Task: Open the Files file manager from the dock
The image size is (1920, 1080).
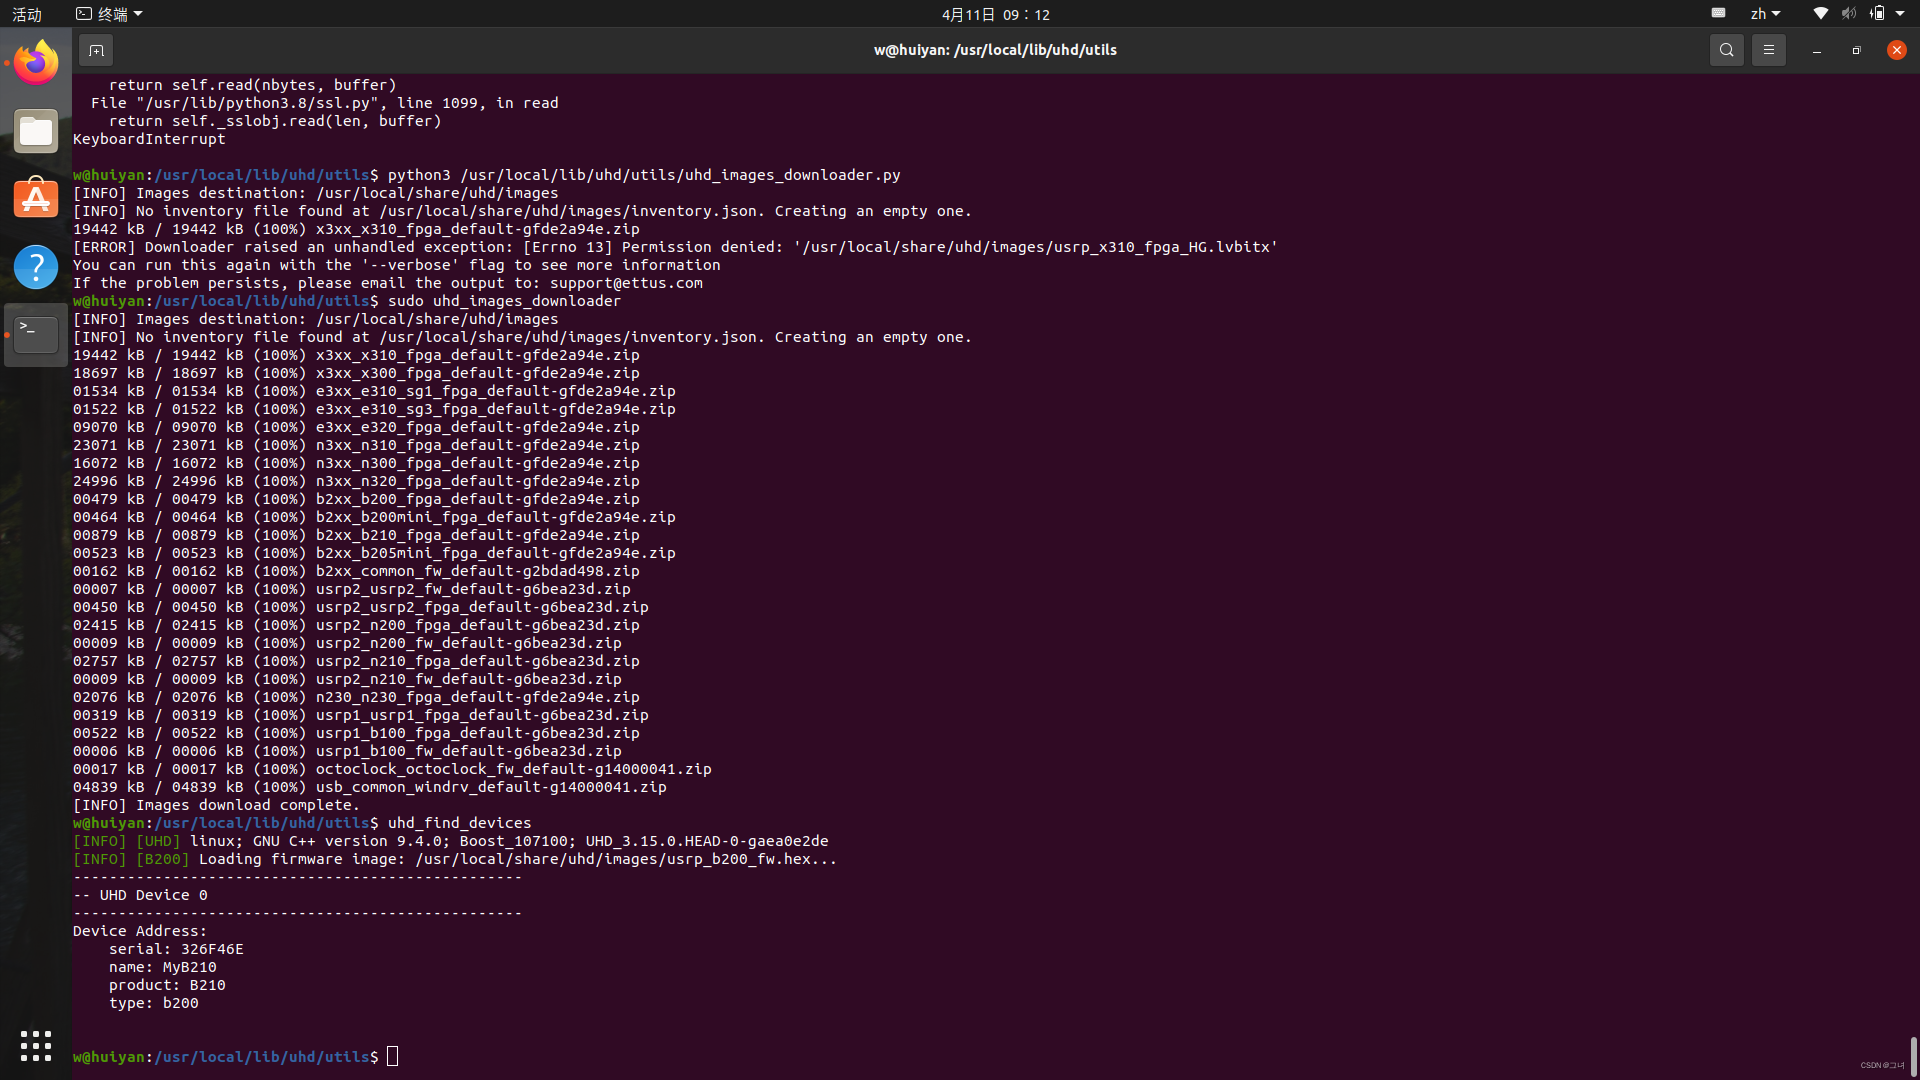Action: 35,130
